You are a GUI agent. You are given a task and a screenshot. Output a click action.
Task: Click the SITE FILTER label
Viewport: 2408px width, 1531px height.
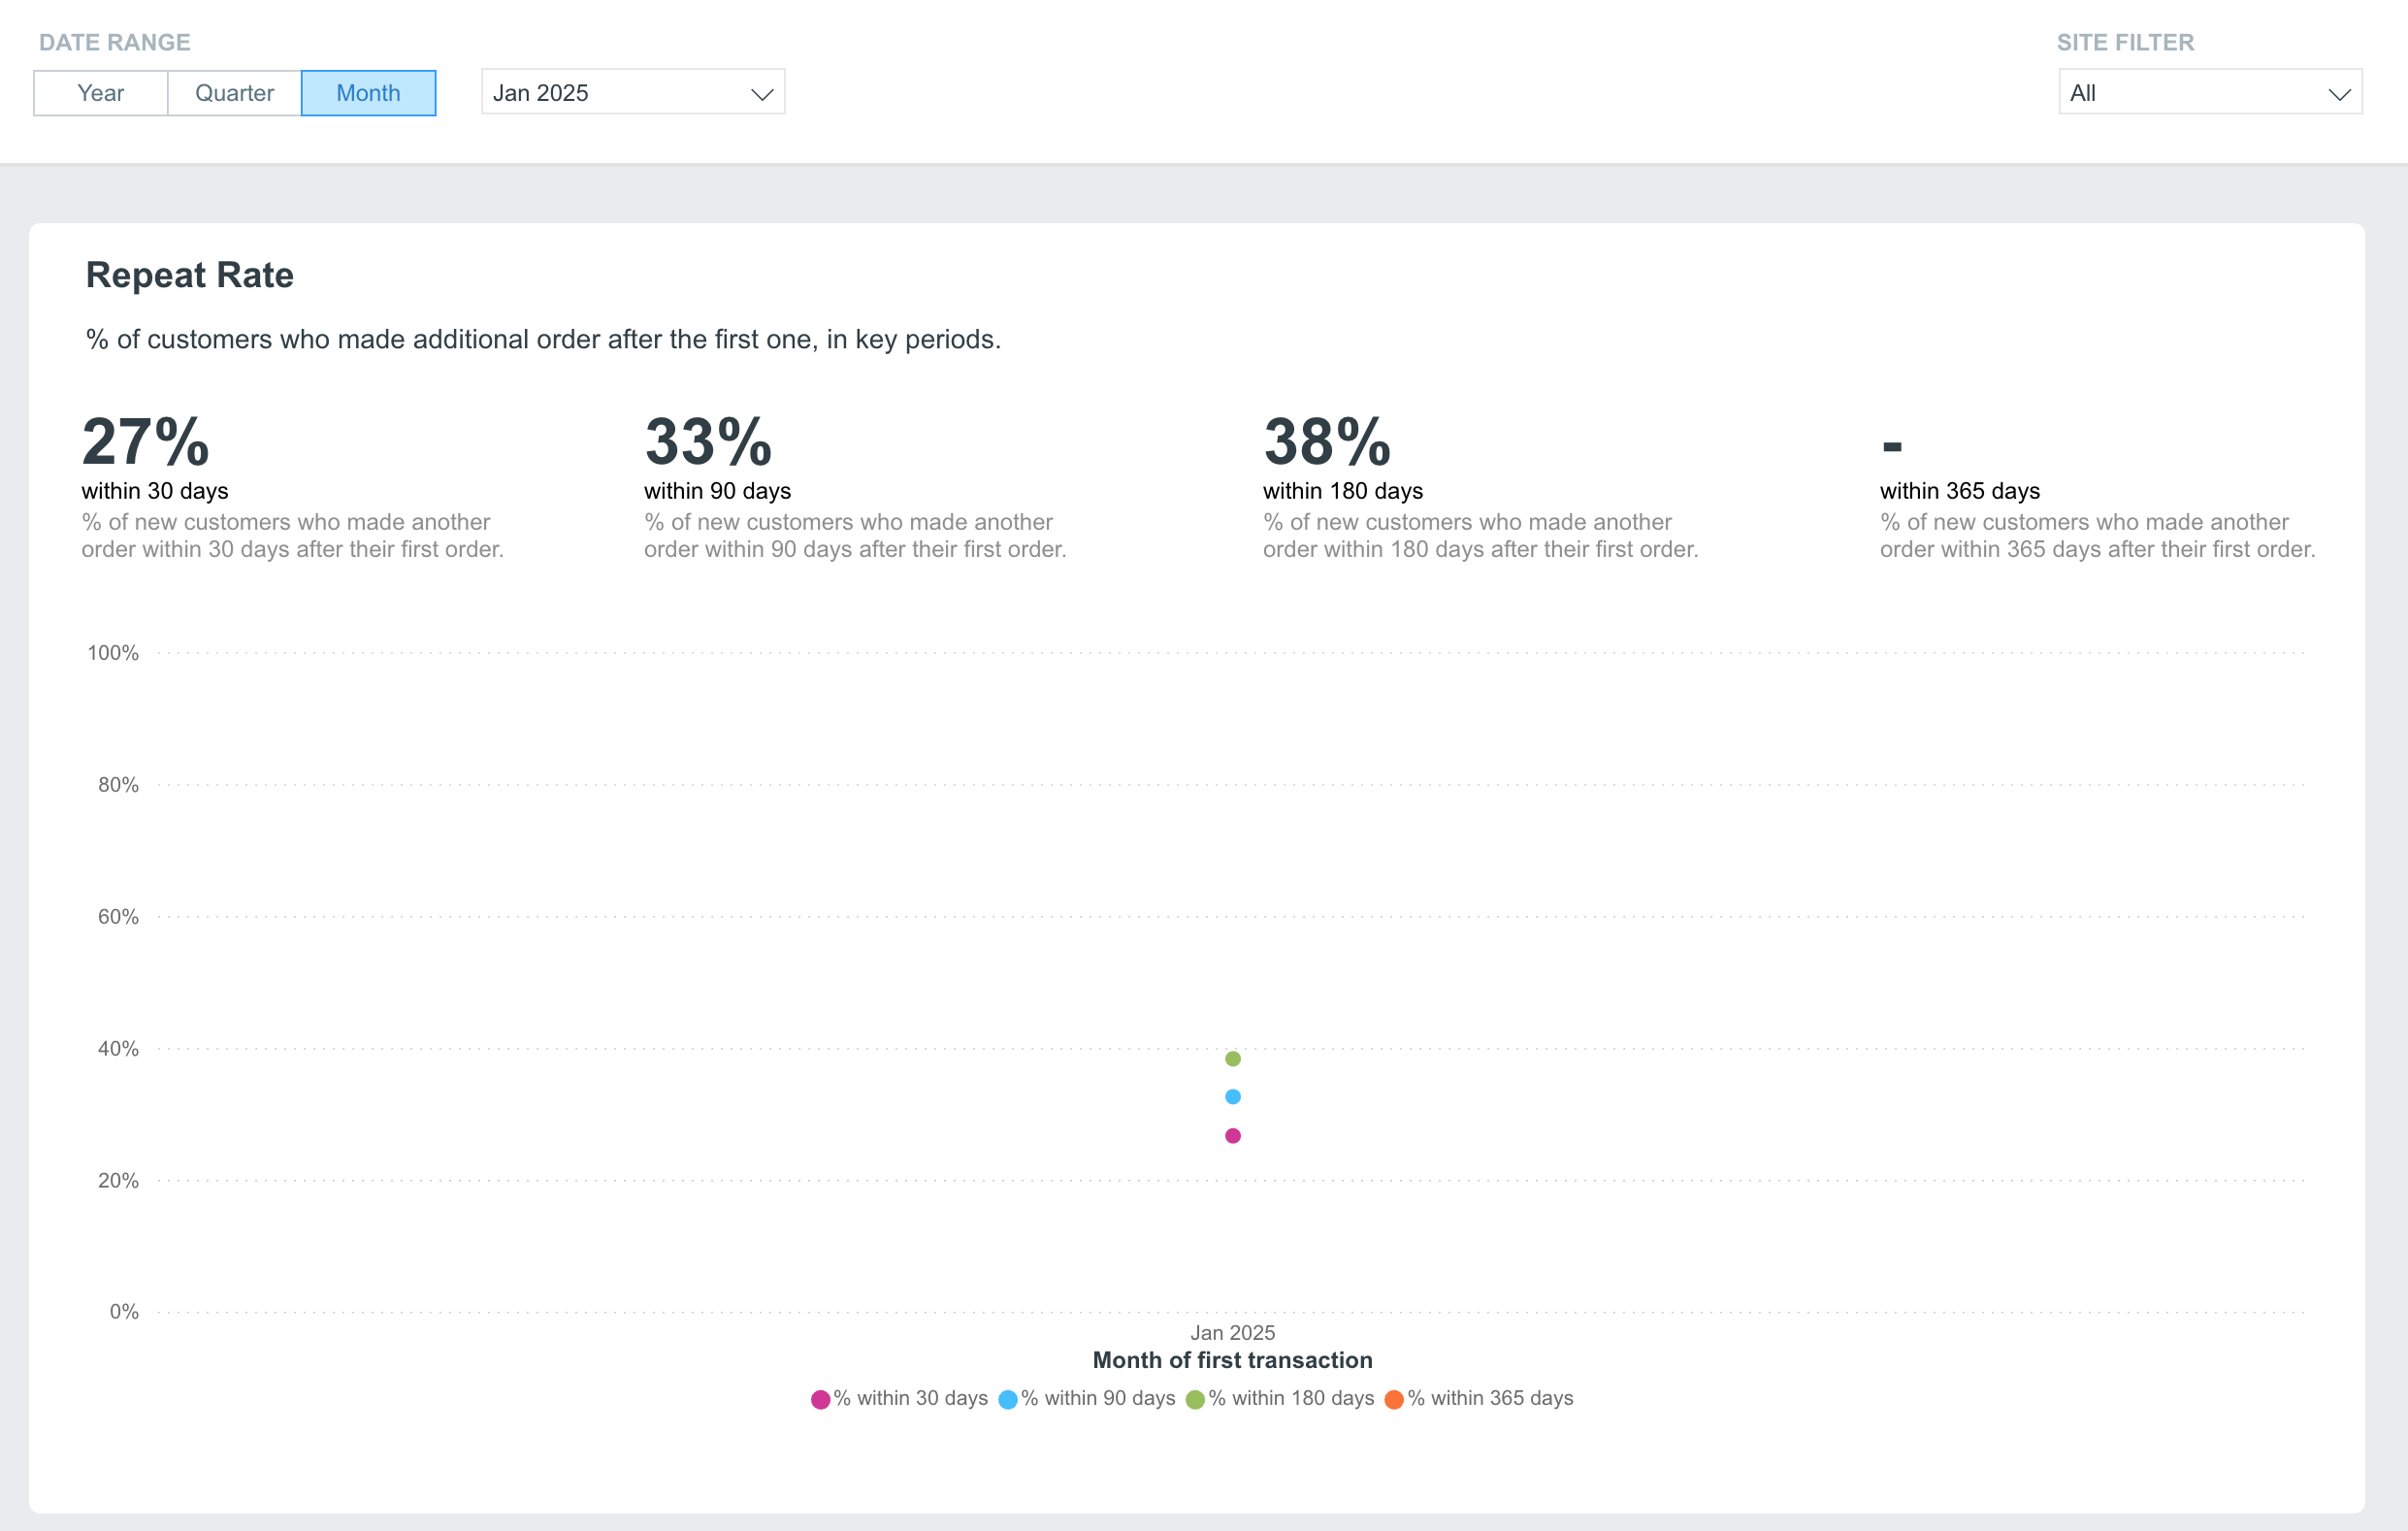(x=2126, y=42)
